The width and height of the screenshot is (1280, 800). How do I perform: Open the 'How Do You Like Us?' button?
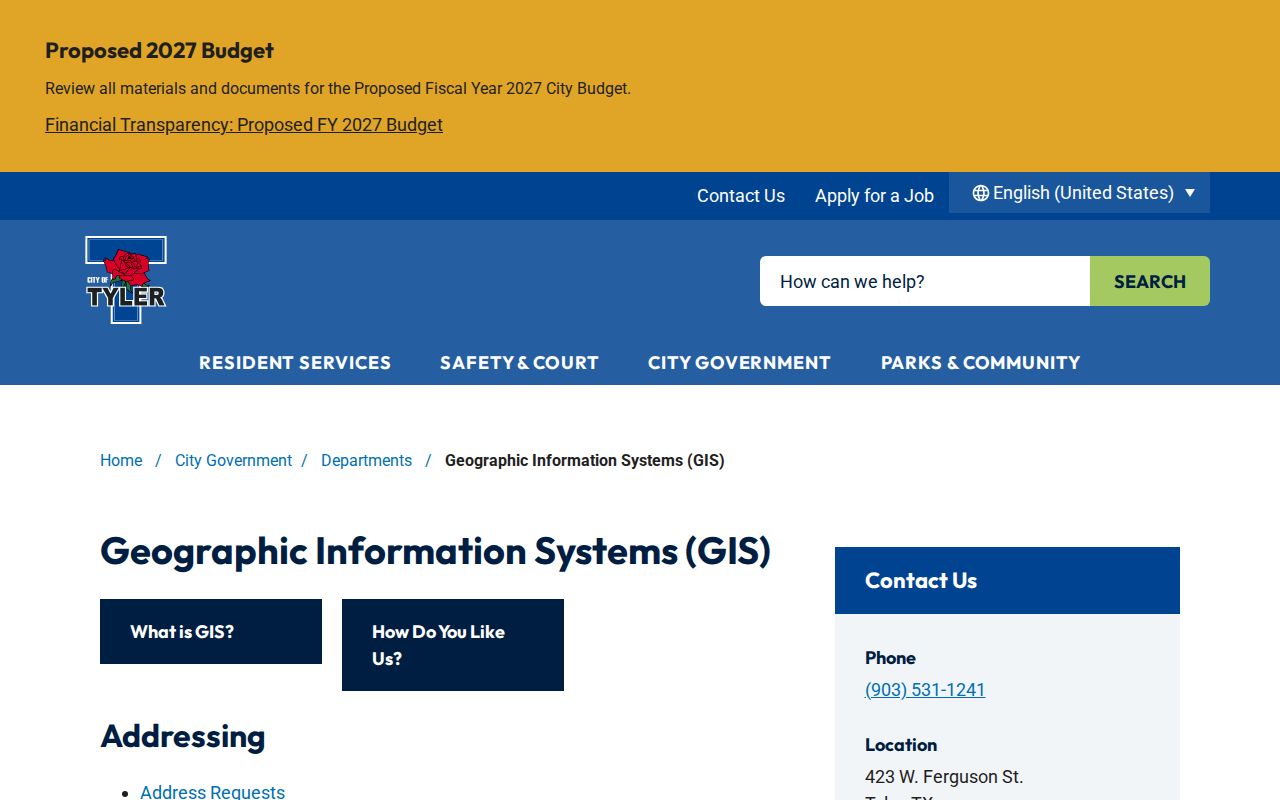453,645
